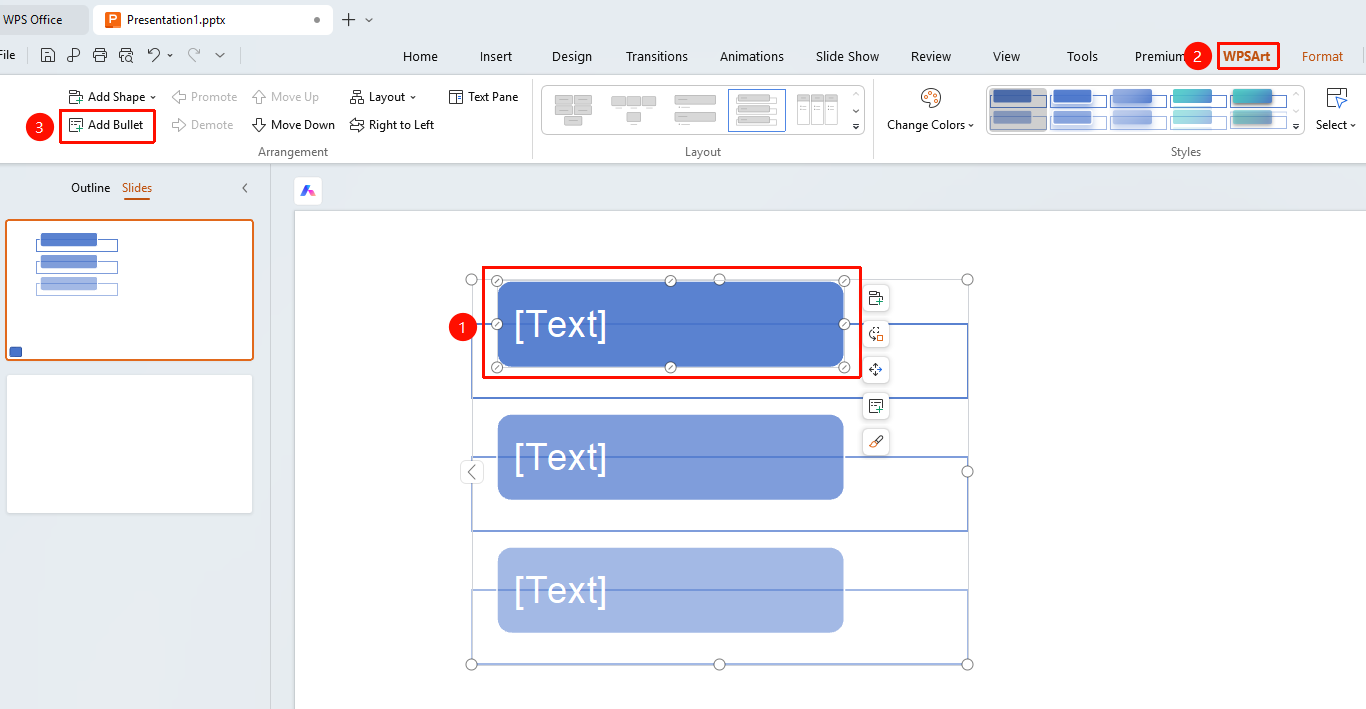Switch to Outline view in side panel
The width and height of the screenshot is (1366, 709).
click(91, 188)
